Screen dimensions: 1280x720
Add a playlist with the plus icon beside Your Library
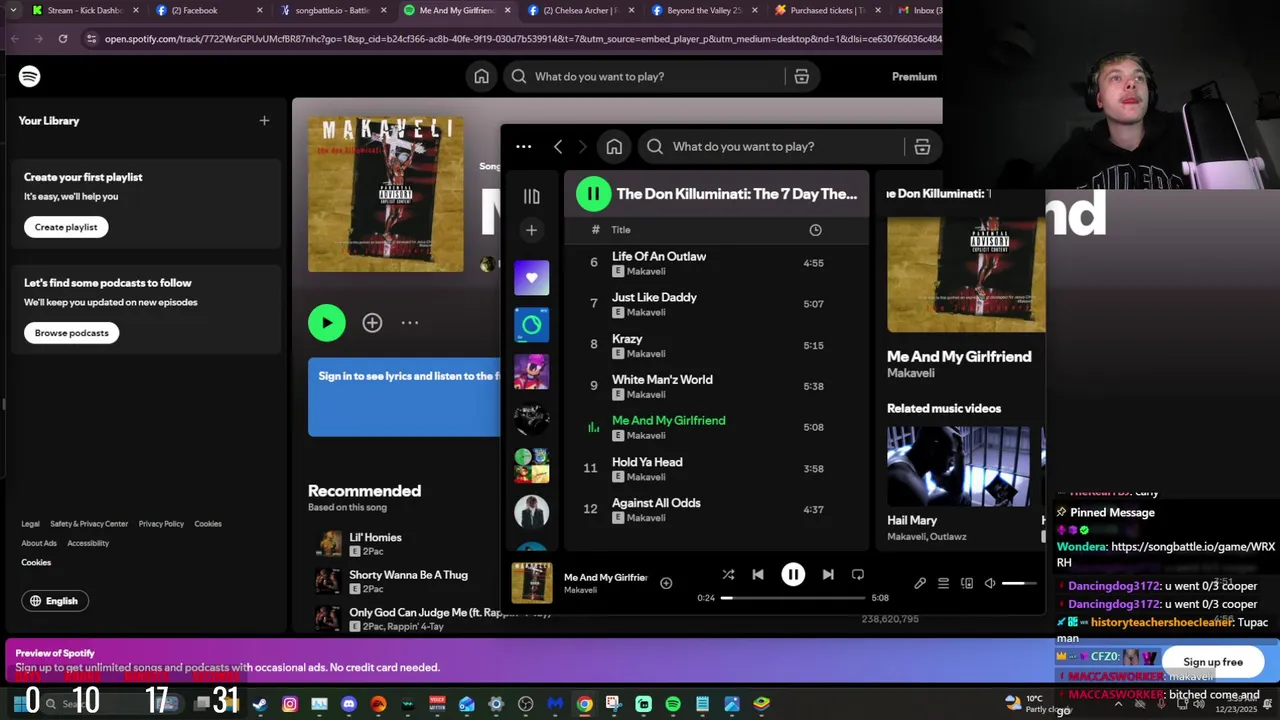(264, 120)
